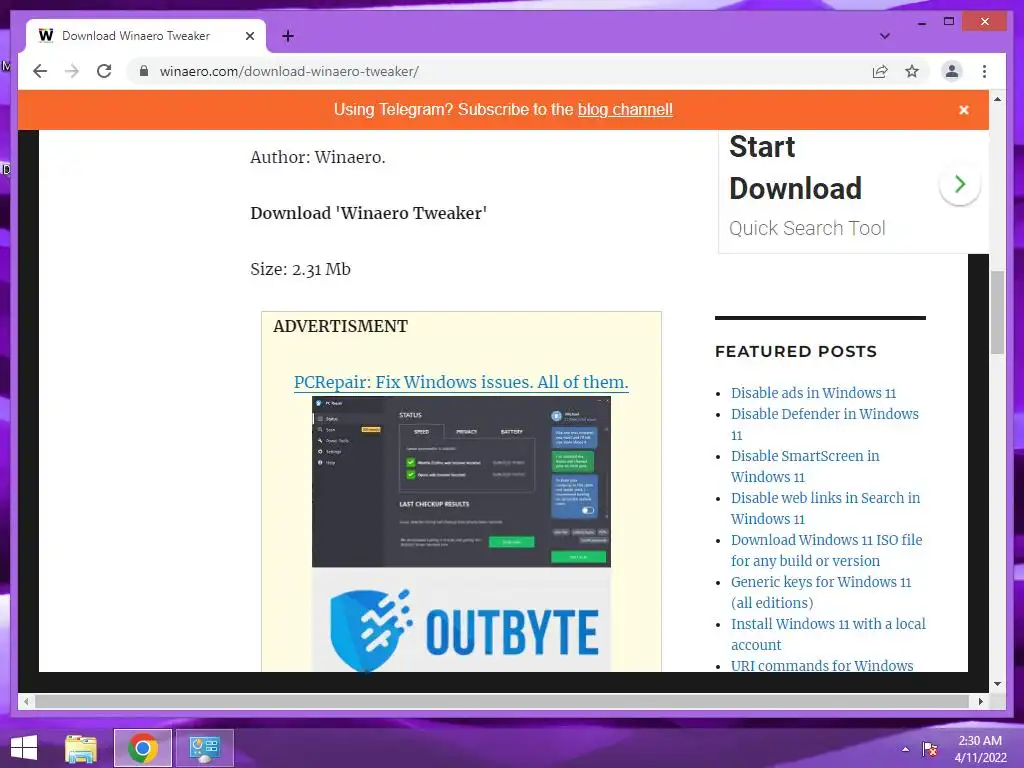Go back to the previous page
Image resolution: width=1024 pixels, height=768 pixels.
click(40, 71)
